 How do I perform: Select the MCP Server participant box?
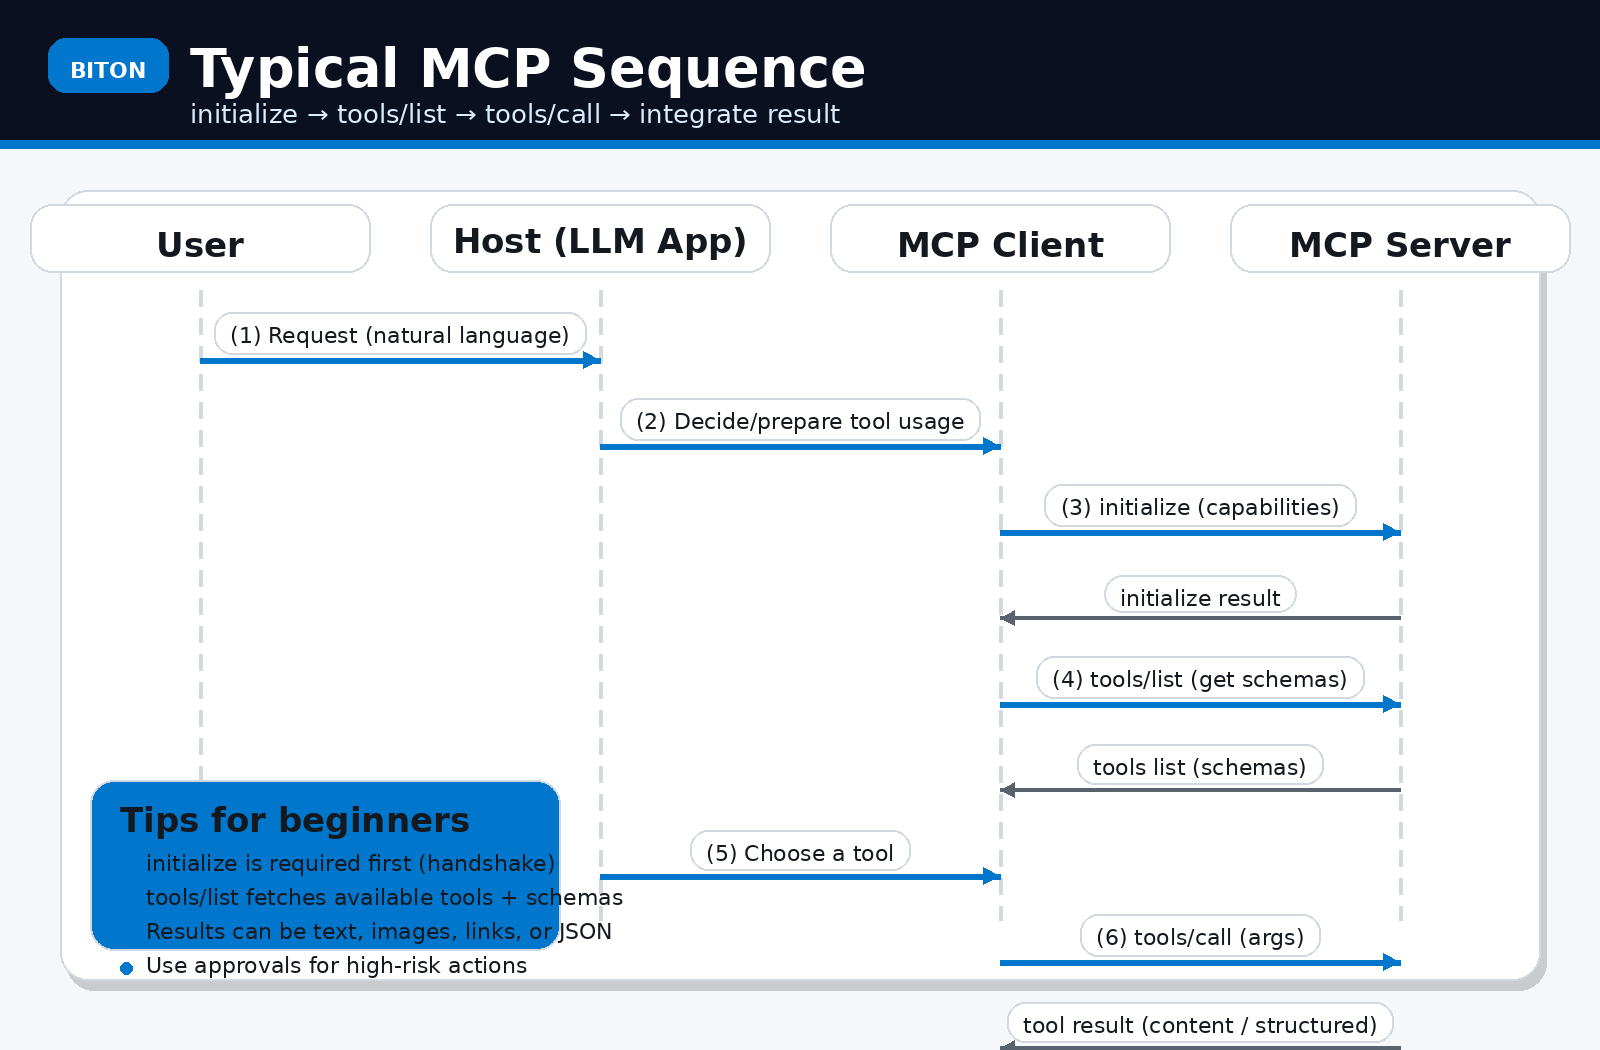(1400, 240)
